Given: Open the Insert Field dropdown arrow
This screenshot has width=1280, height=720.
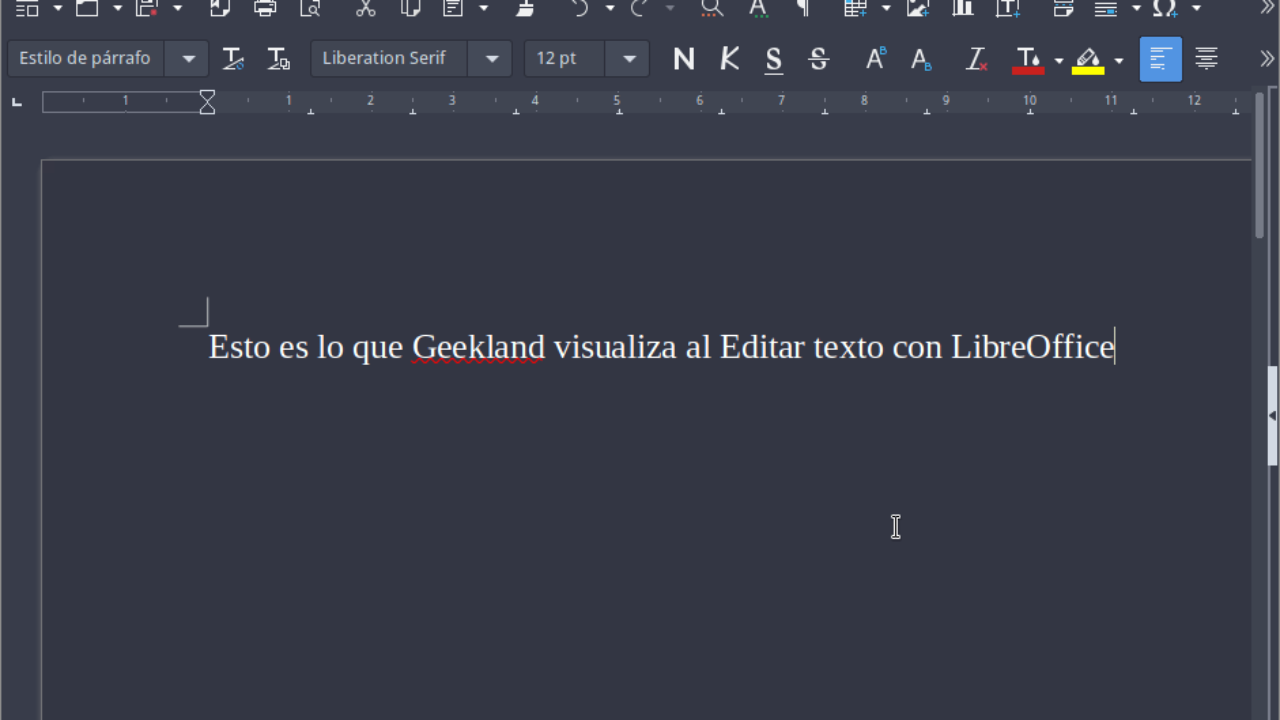Looking at the screenshot, I should click(1136, 8).
